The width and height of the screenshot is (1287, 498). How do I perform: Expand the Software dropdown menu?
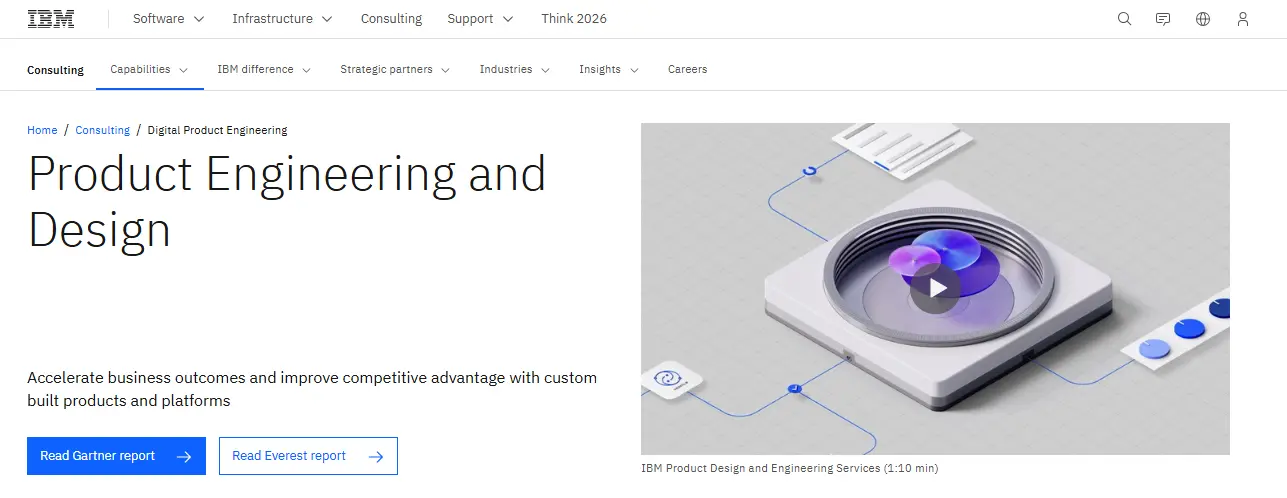pyautogui.click(x=168, y=19)
